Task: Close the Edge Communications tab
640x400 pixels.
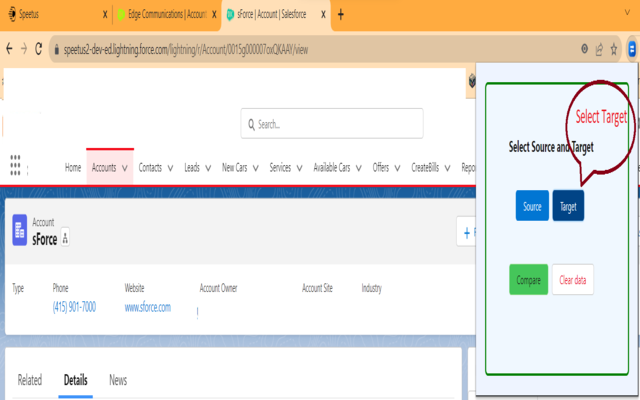Action: (x=214, y=15)
